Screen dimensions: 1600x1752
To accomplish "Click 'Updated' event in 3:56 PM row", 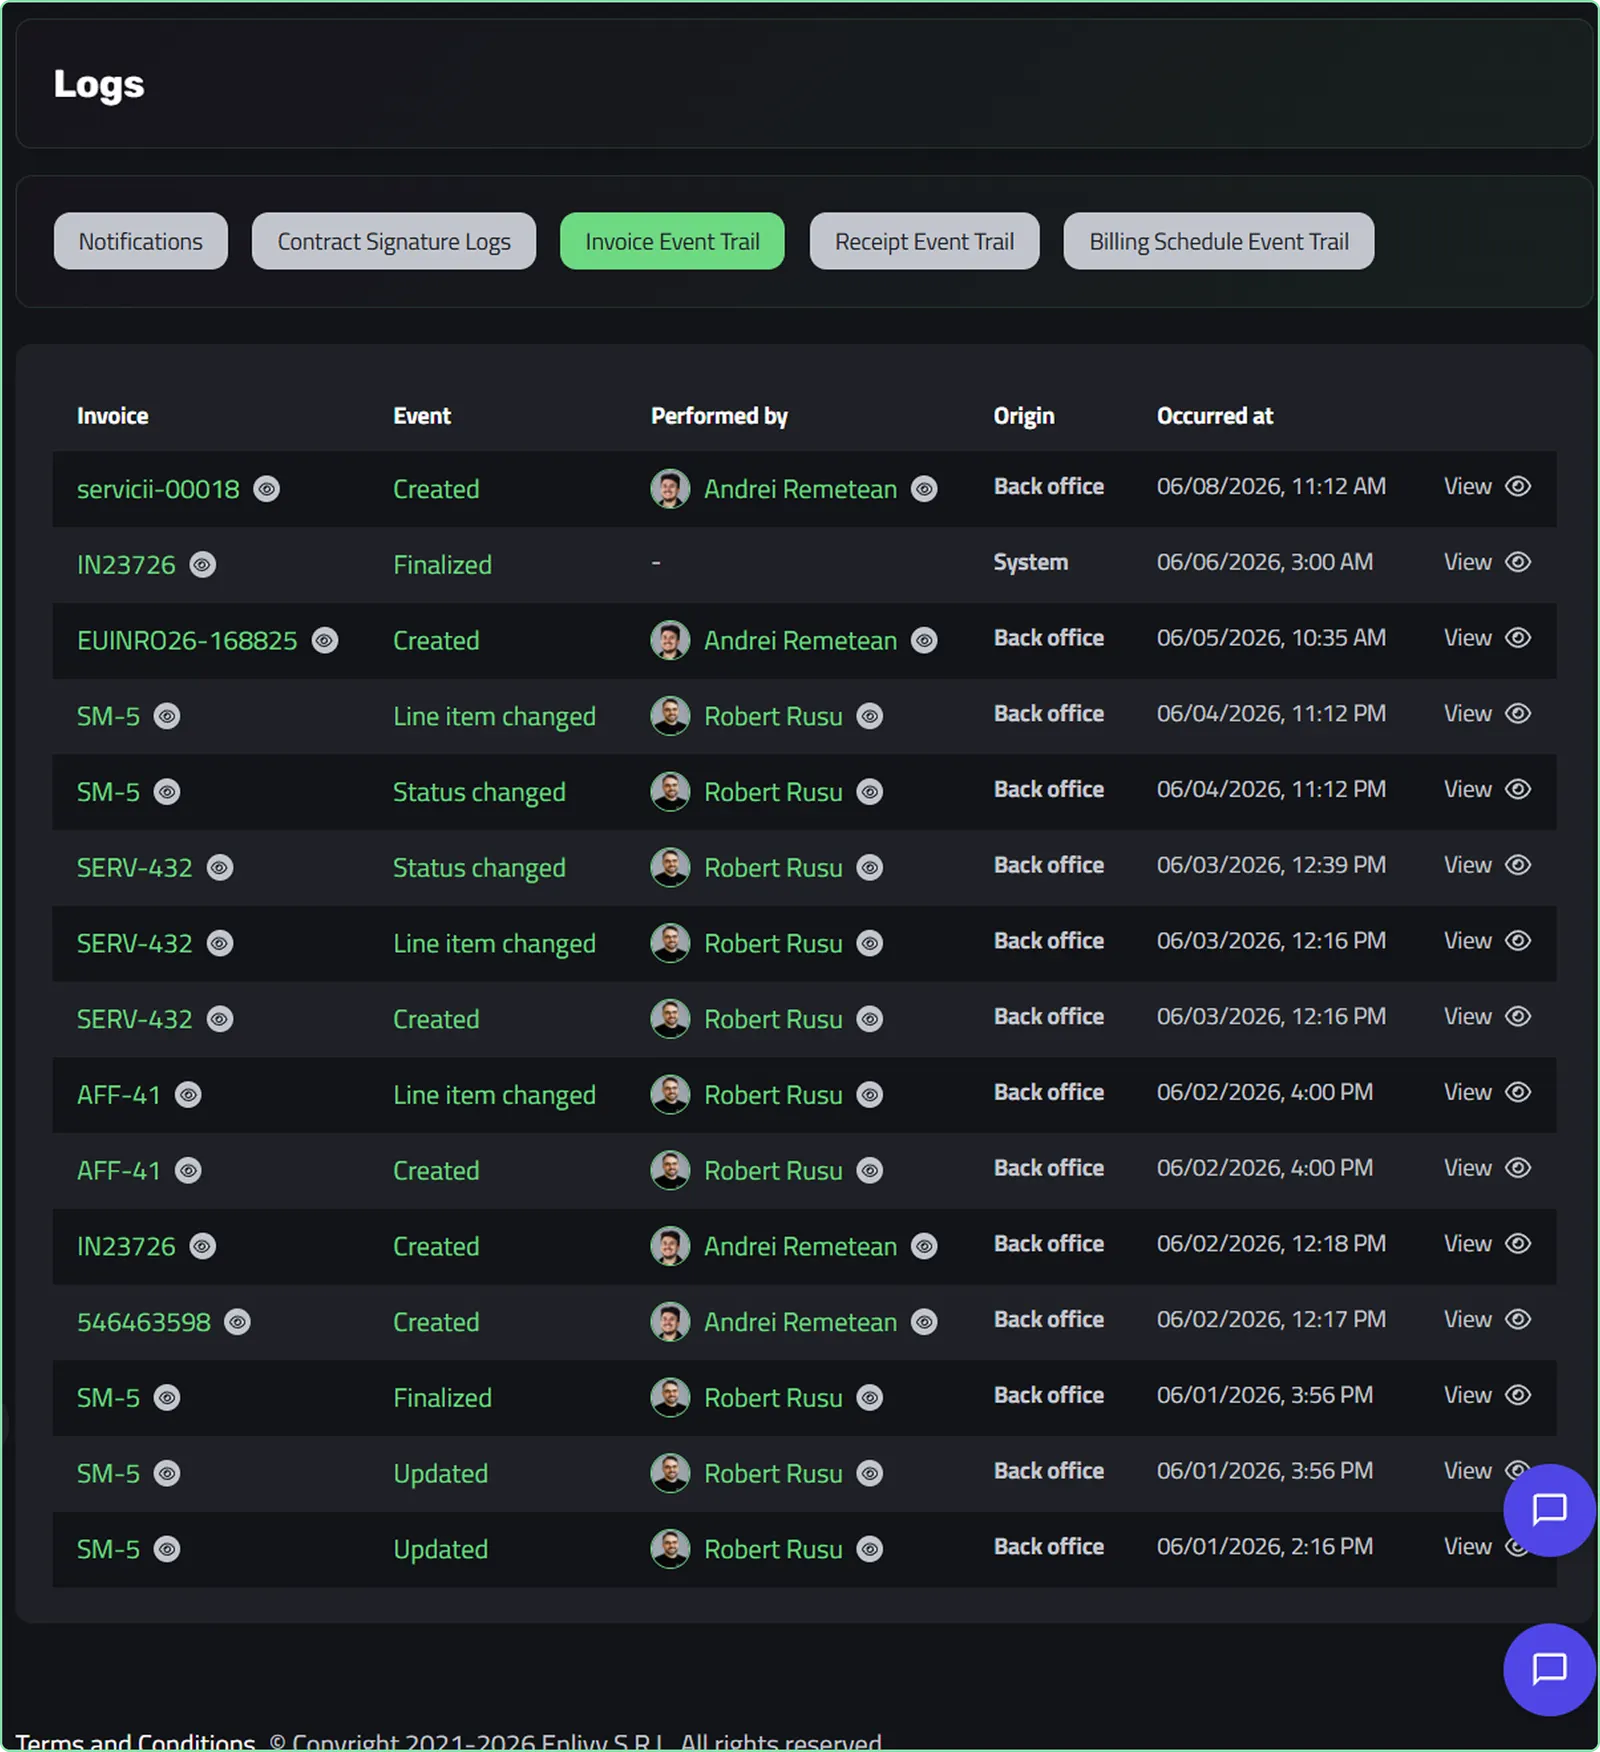I will coord(440,1474).
